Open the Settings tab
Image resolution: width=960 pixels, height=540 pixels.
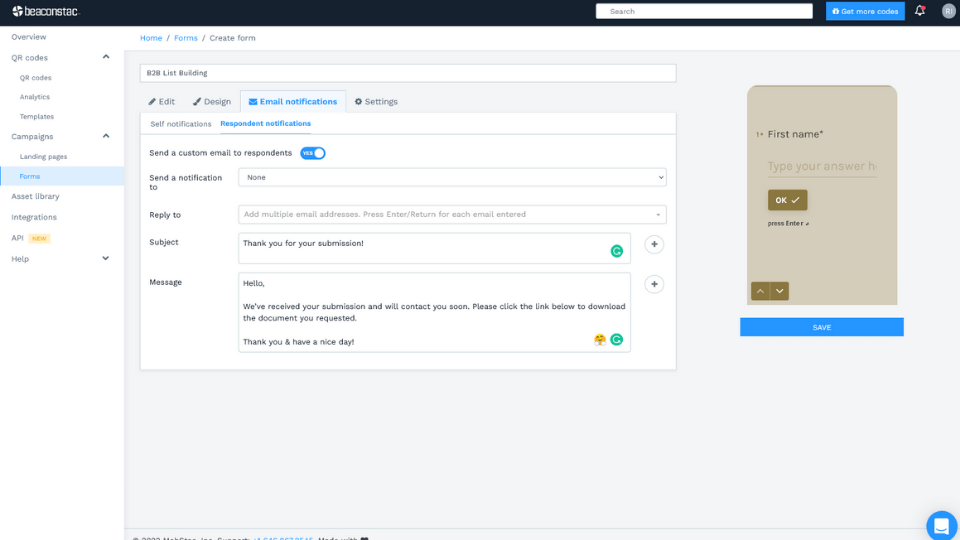click(x=376, y=102)
